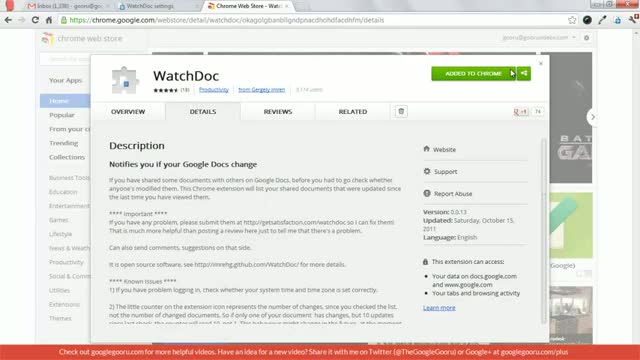The image size is (640, 360).
Task: Click the star rating for WatchDoc
Action: (166, 90)
